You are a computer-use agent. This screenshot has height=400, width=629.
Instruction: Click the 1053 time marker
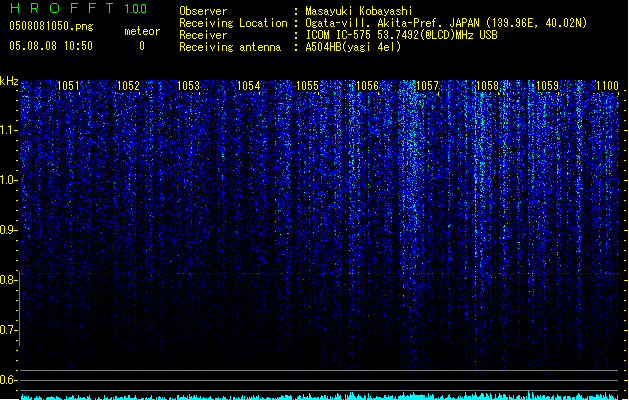pyautogui.click(x=188, y=86)
